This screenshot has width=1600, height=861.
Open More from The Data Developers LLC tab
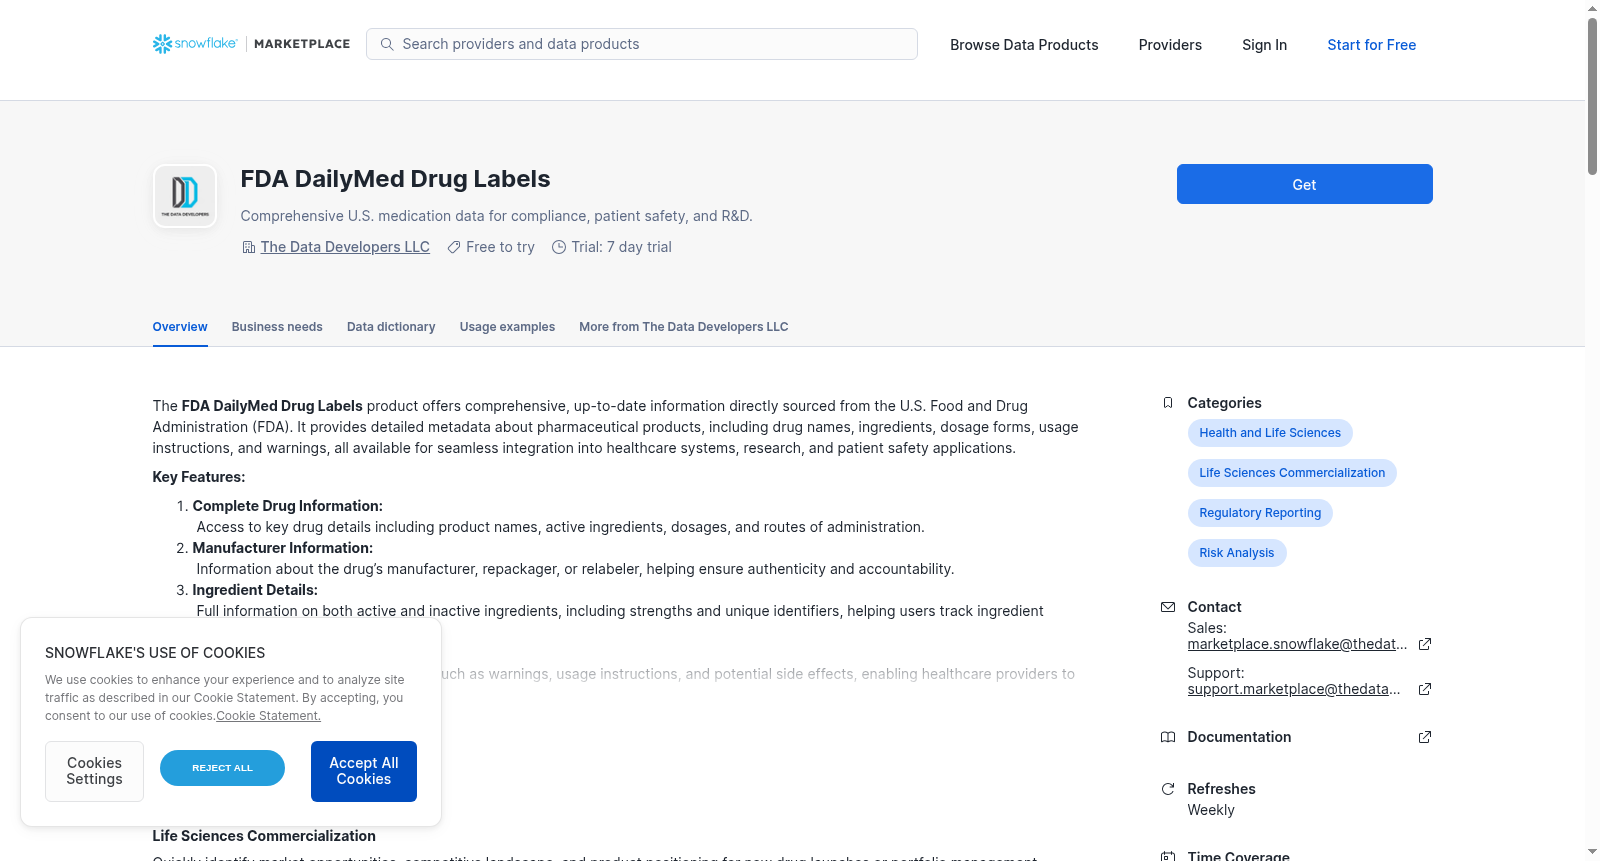tap(684, 327)
